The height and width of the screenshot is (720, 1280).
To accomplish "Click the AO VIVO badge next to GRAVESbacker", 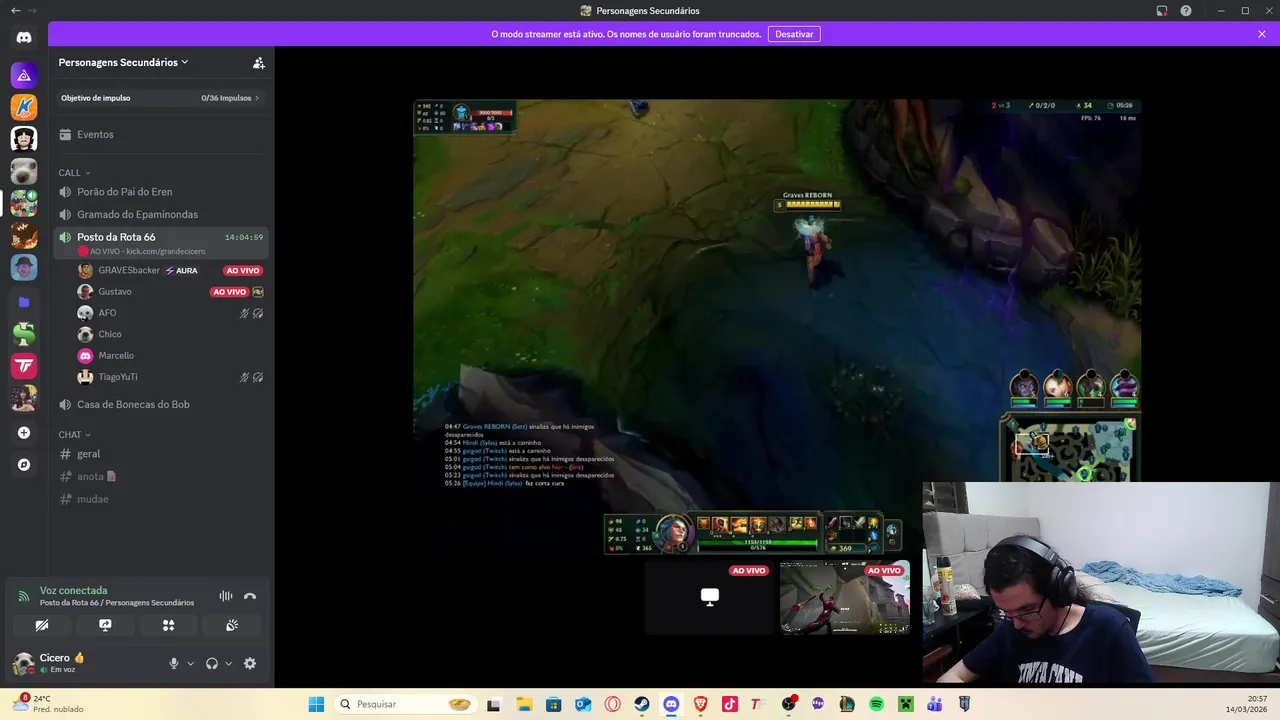I will pyautogui.click(x=243, y=270).
